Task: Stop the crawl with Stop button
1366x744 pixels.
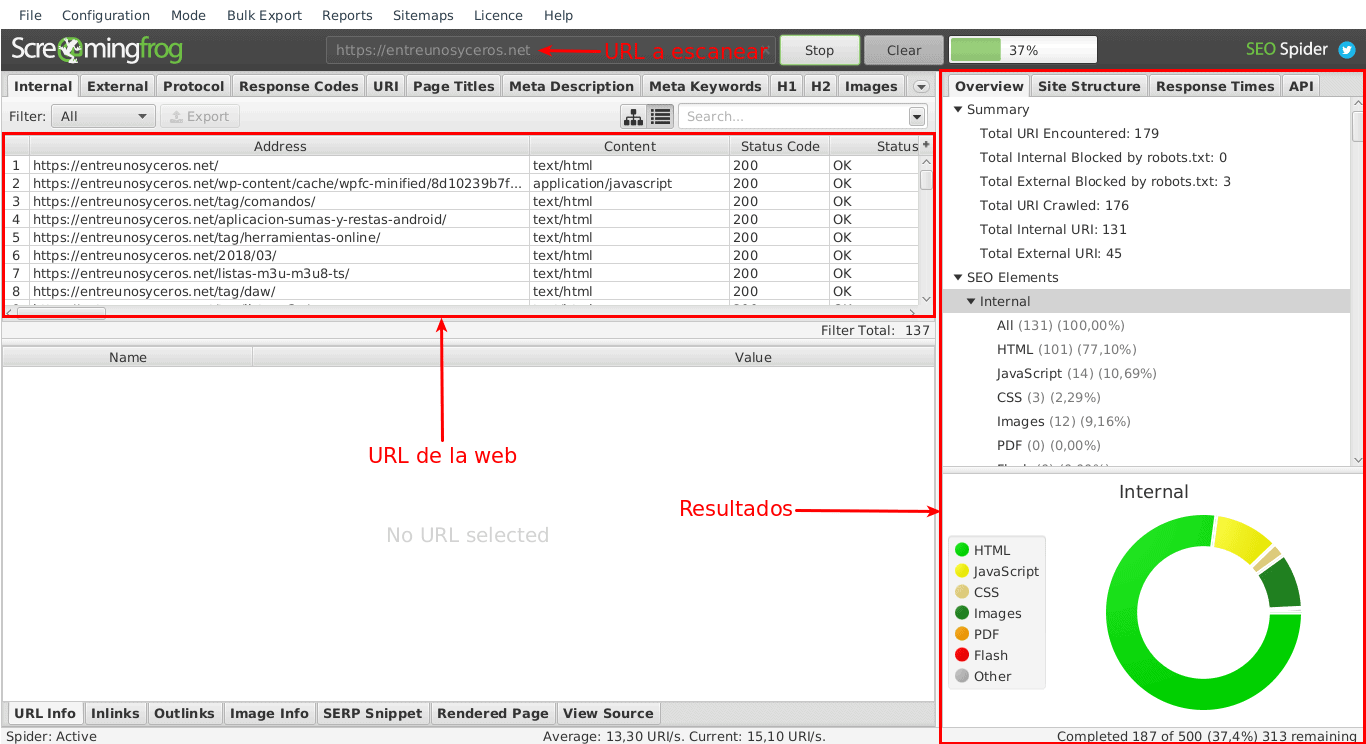Action: [x=820, y=50]
